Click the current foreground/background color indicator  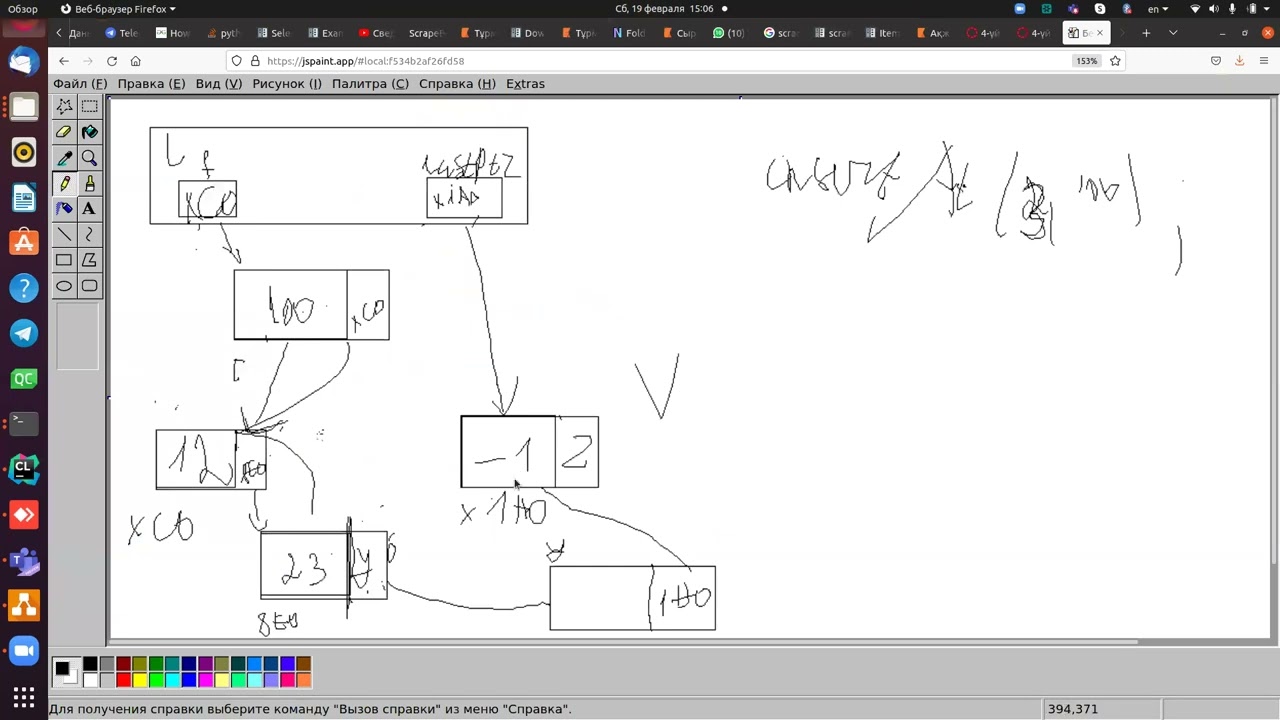(64, 671)
